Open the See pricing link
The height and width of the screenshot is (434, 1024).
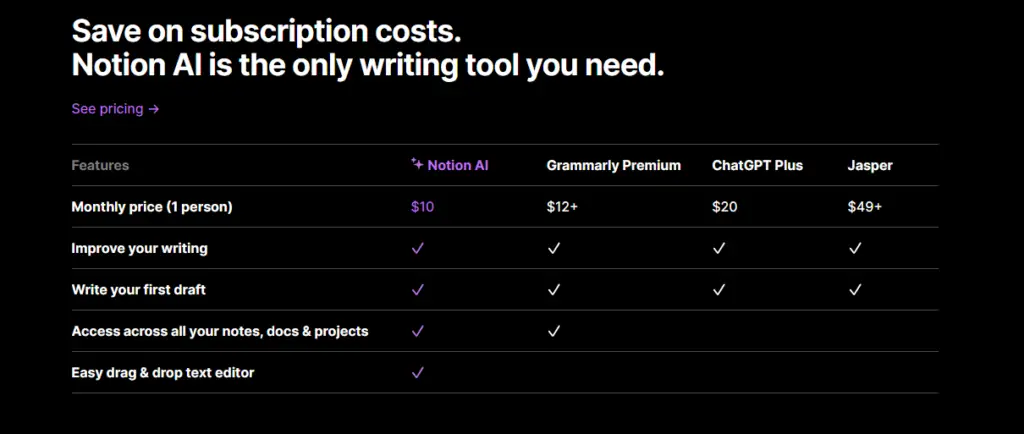click(x=116, y=109)
